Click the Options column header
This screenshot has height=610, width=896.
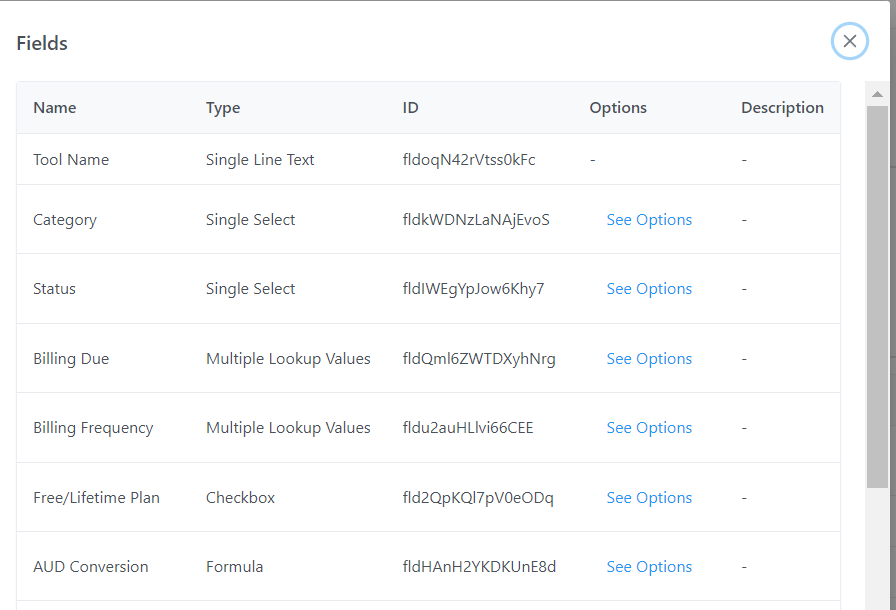pos(618,108)
